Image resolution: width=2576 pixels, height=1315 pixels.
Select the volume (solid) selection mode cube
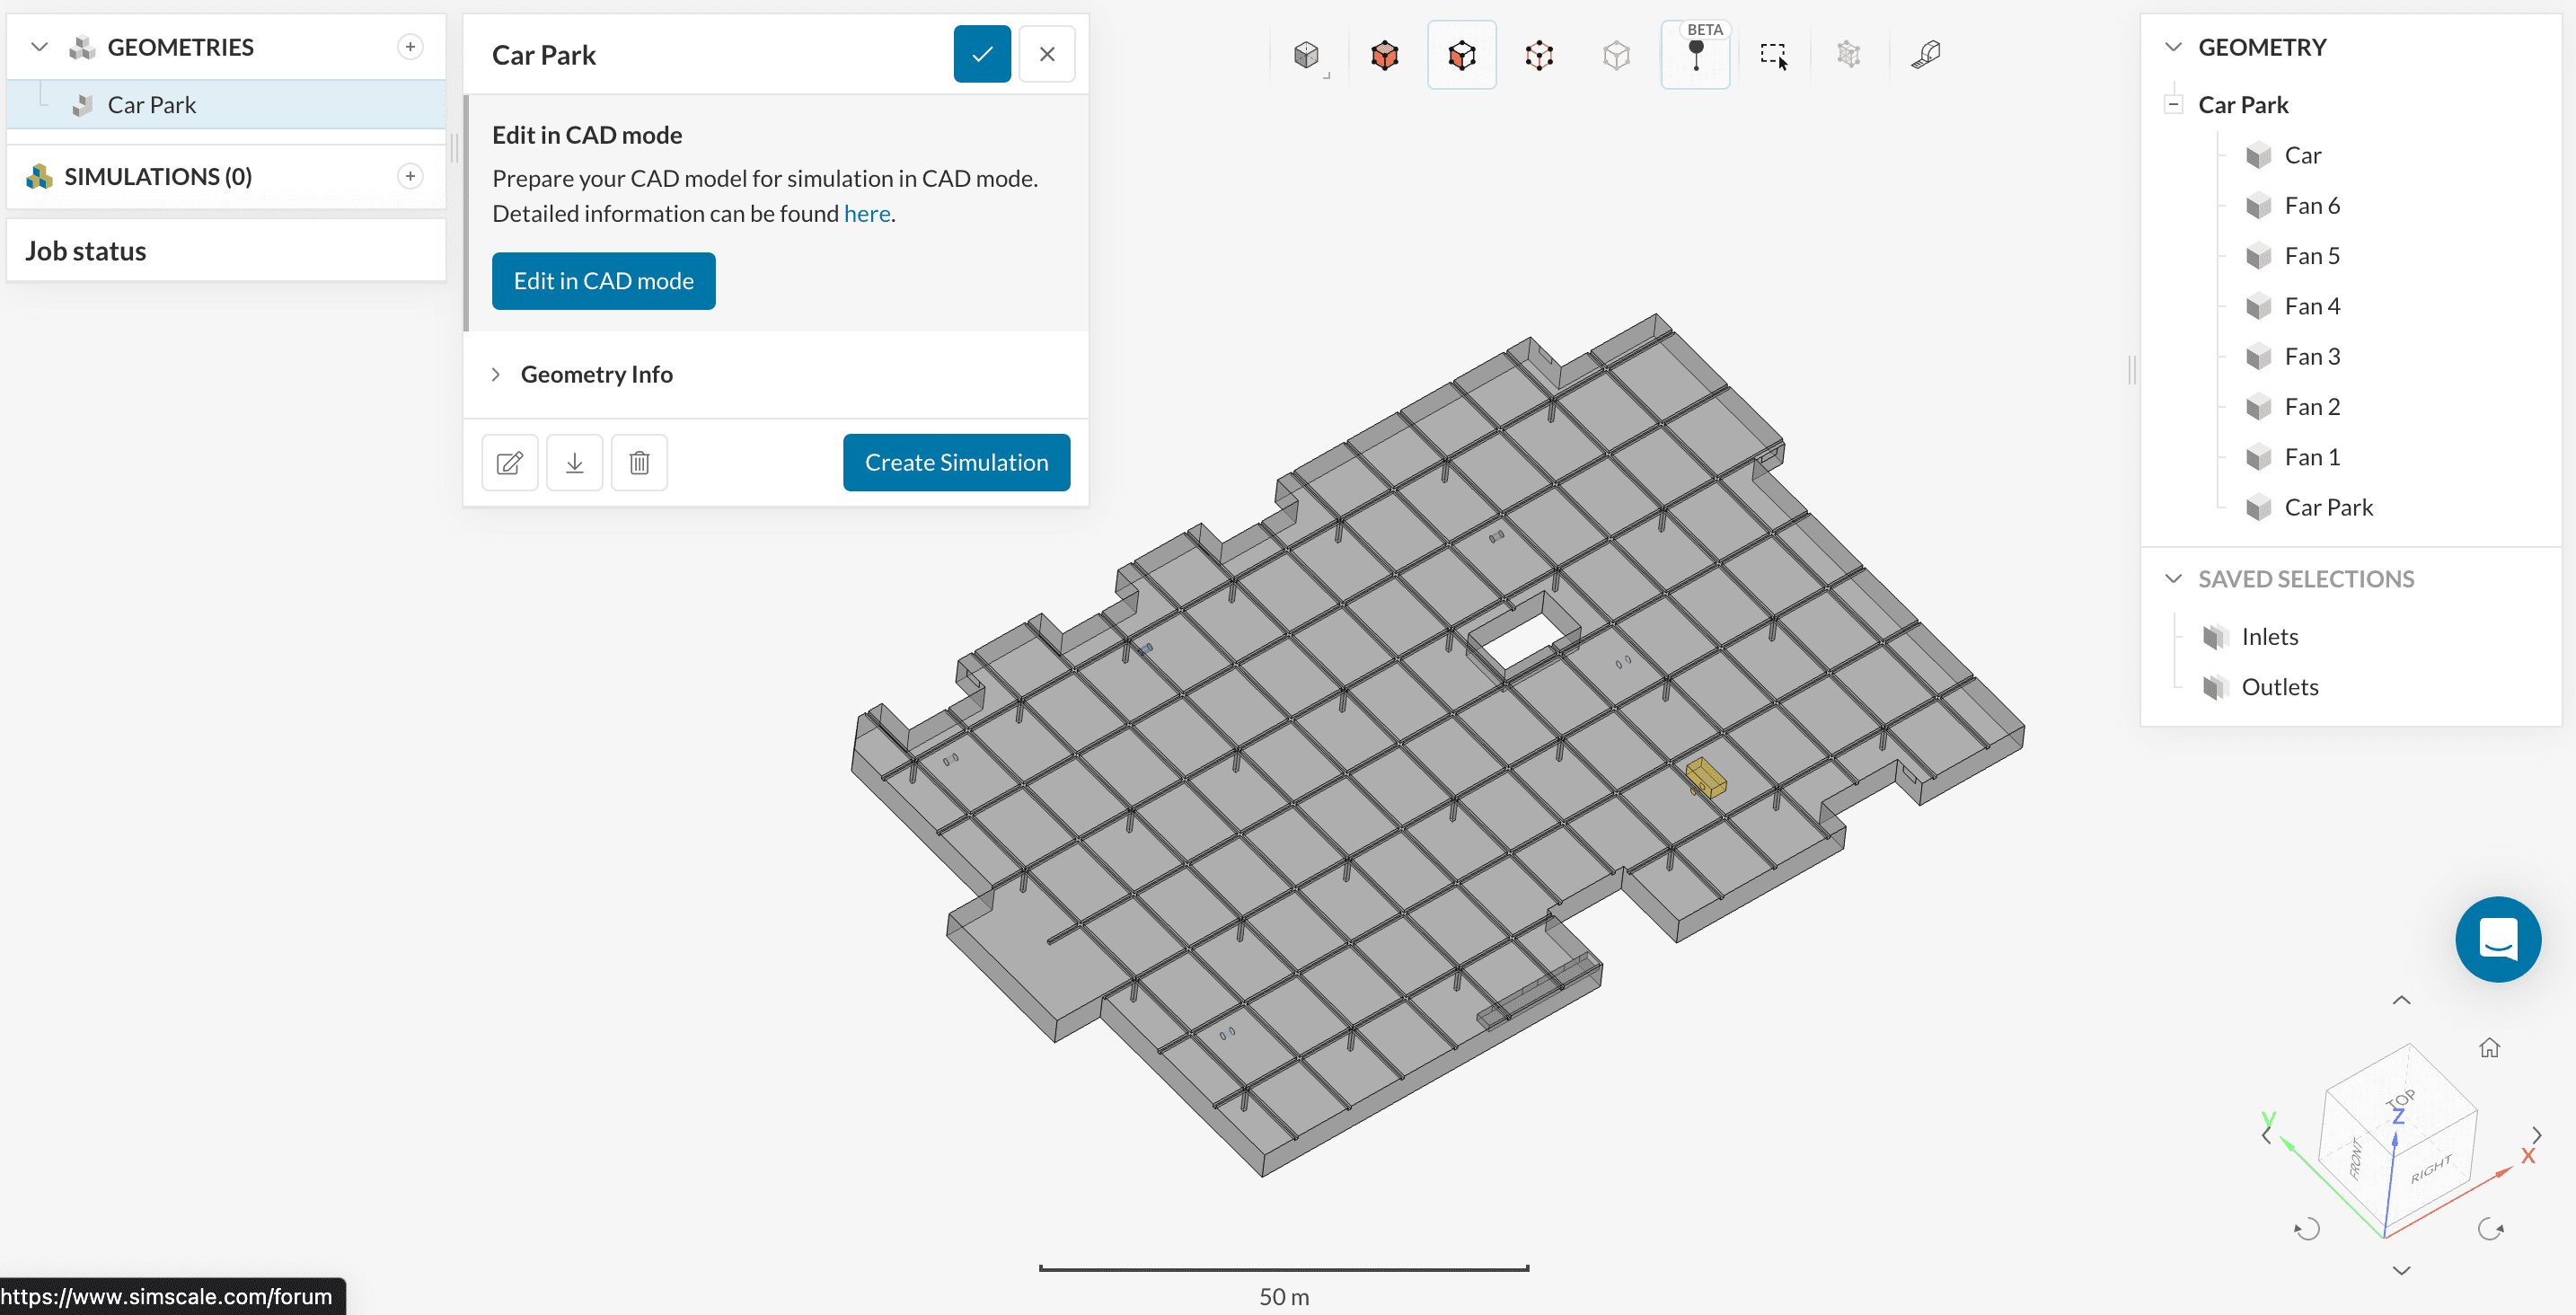(x=1384, y=55)
